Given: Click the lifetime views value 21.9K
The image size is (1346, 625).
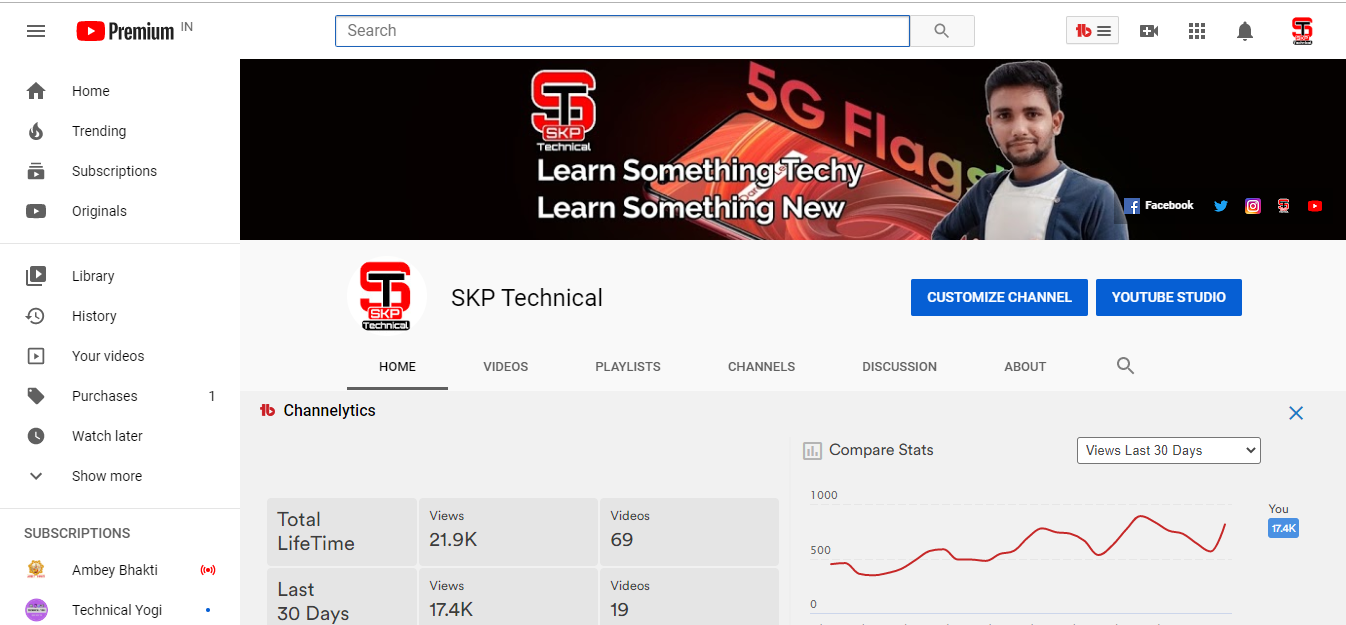Looking at the screenshot, I should point(454,540).
